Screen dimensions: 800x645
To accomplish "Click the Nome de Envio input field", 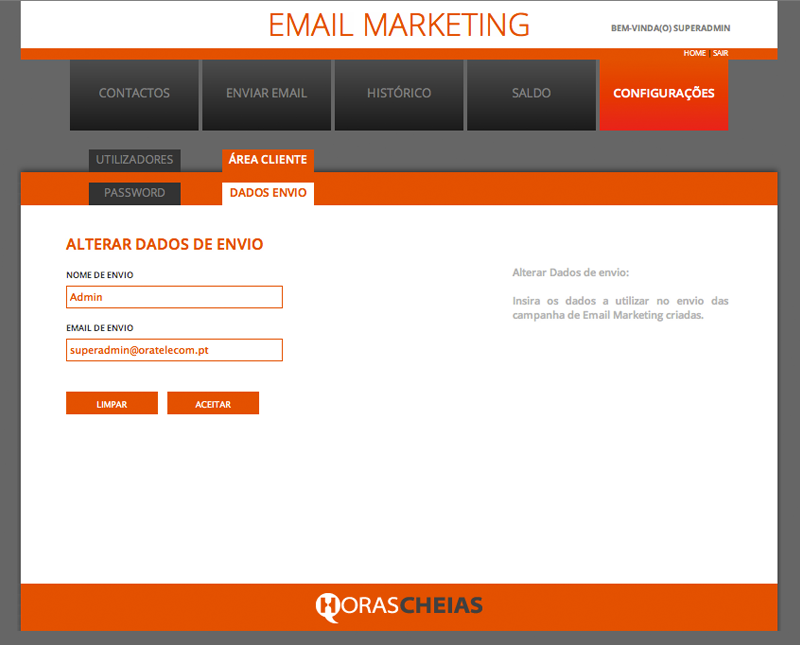I will pyautogui.click(x=174, y=297).
